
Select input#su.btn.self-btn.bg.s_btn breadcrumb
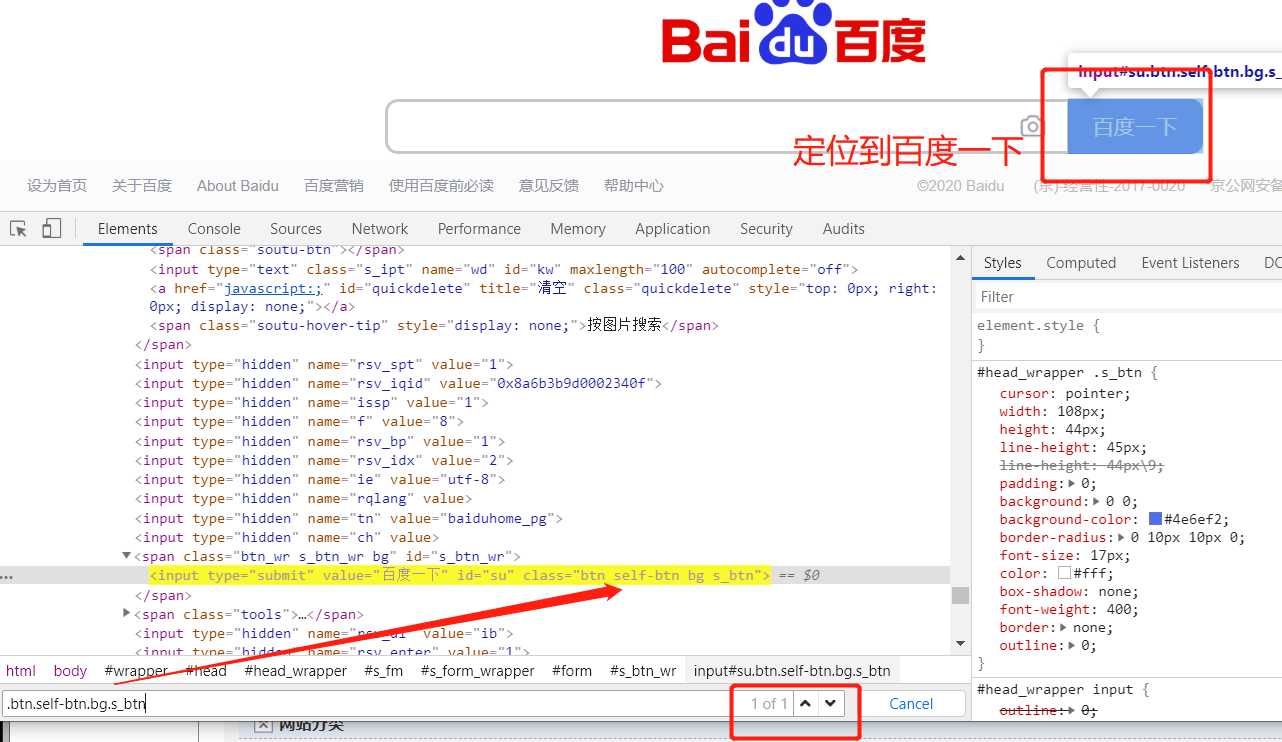(792, 671)
